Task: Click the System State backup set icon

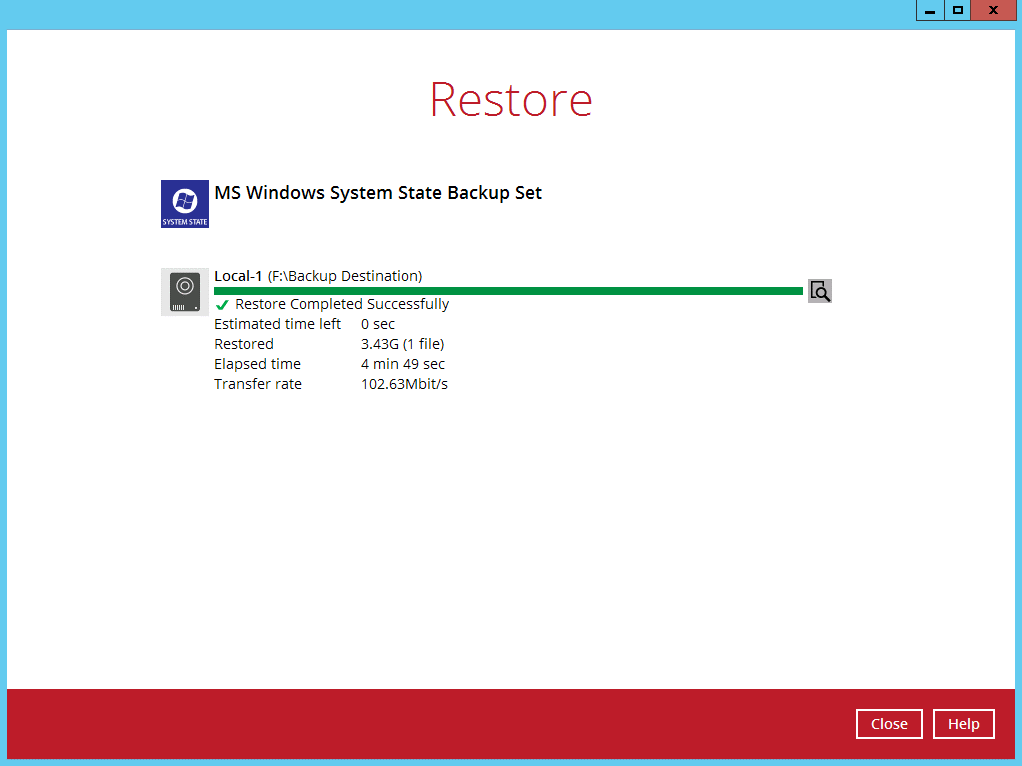Action: point(185,204)
